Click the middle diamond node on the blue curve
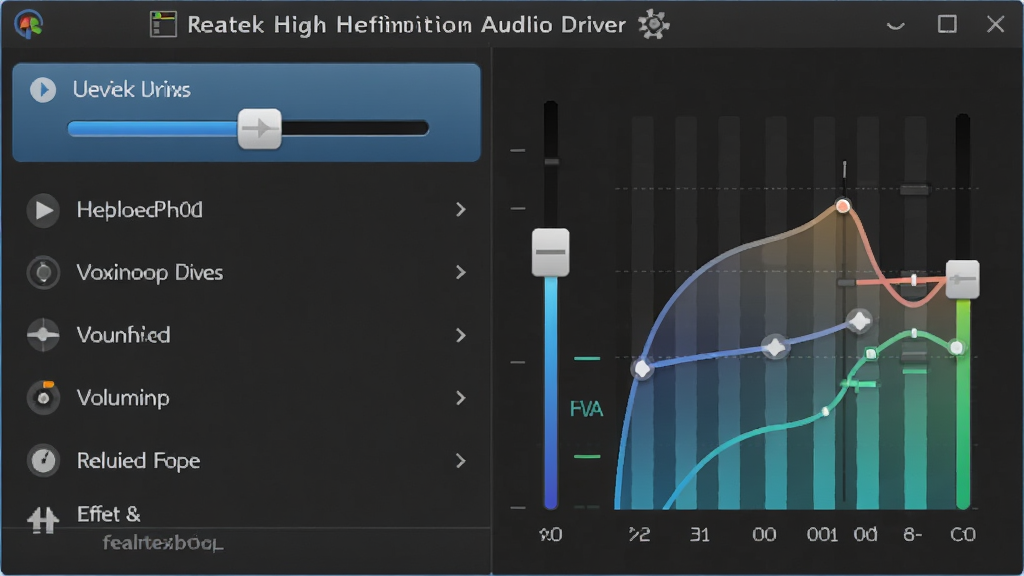Viewport: 1024px width, 576px height. pyautogui.click(x=775, y=347)
